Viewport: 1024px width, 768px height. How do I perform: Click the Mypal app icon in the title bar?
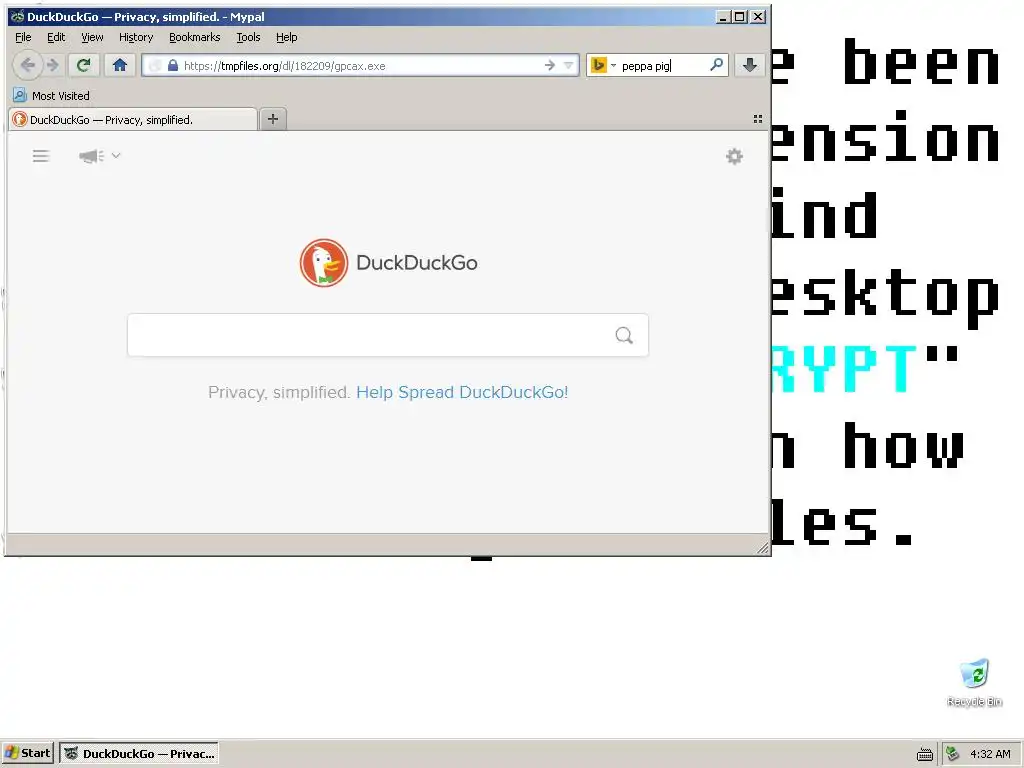click(x=17, y=16)
